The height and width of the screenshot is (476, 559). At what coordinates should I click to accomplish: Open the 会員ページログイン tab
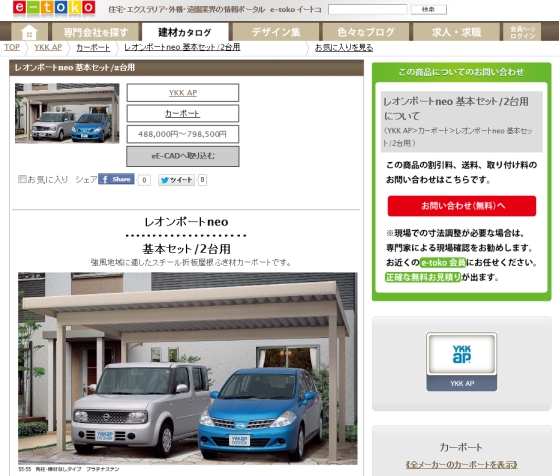(522, 32)
